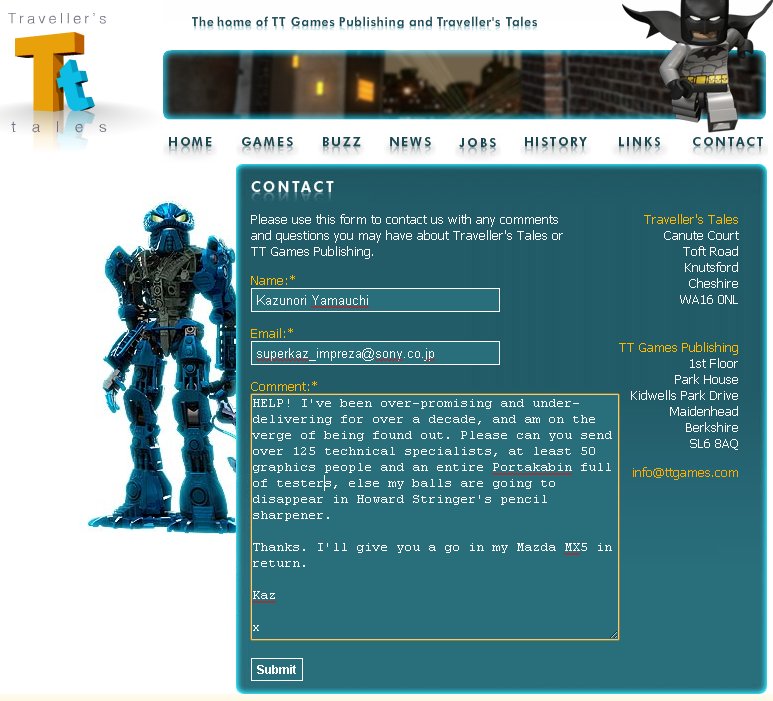Click the TT Games Publishing address heading
The width and height of the screenshot is (773, 701).
pos(678,348)
